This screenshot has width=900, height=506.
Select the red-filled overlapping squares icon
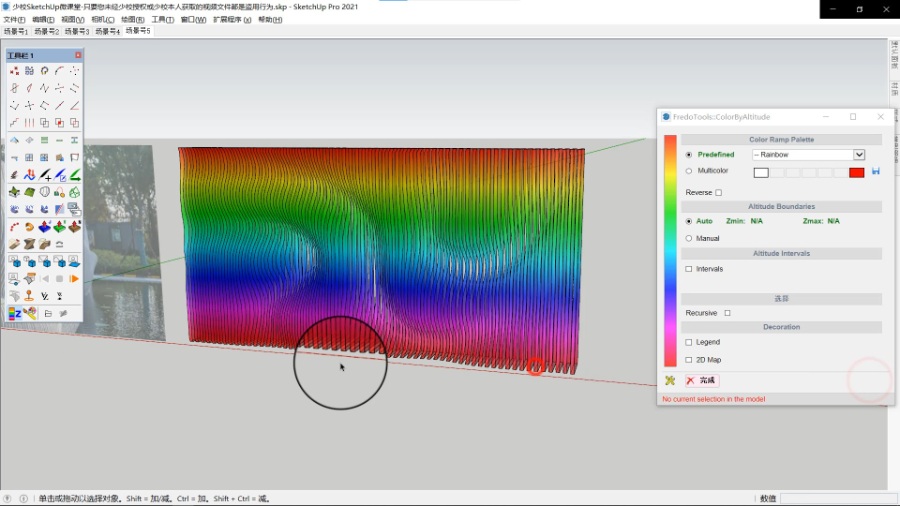pos(59,123)
